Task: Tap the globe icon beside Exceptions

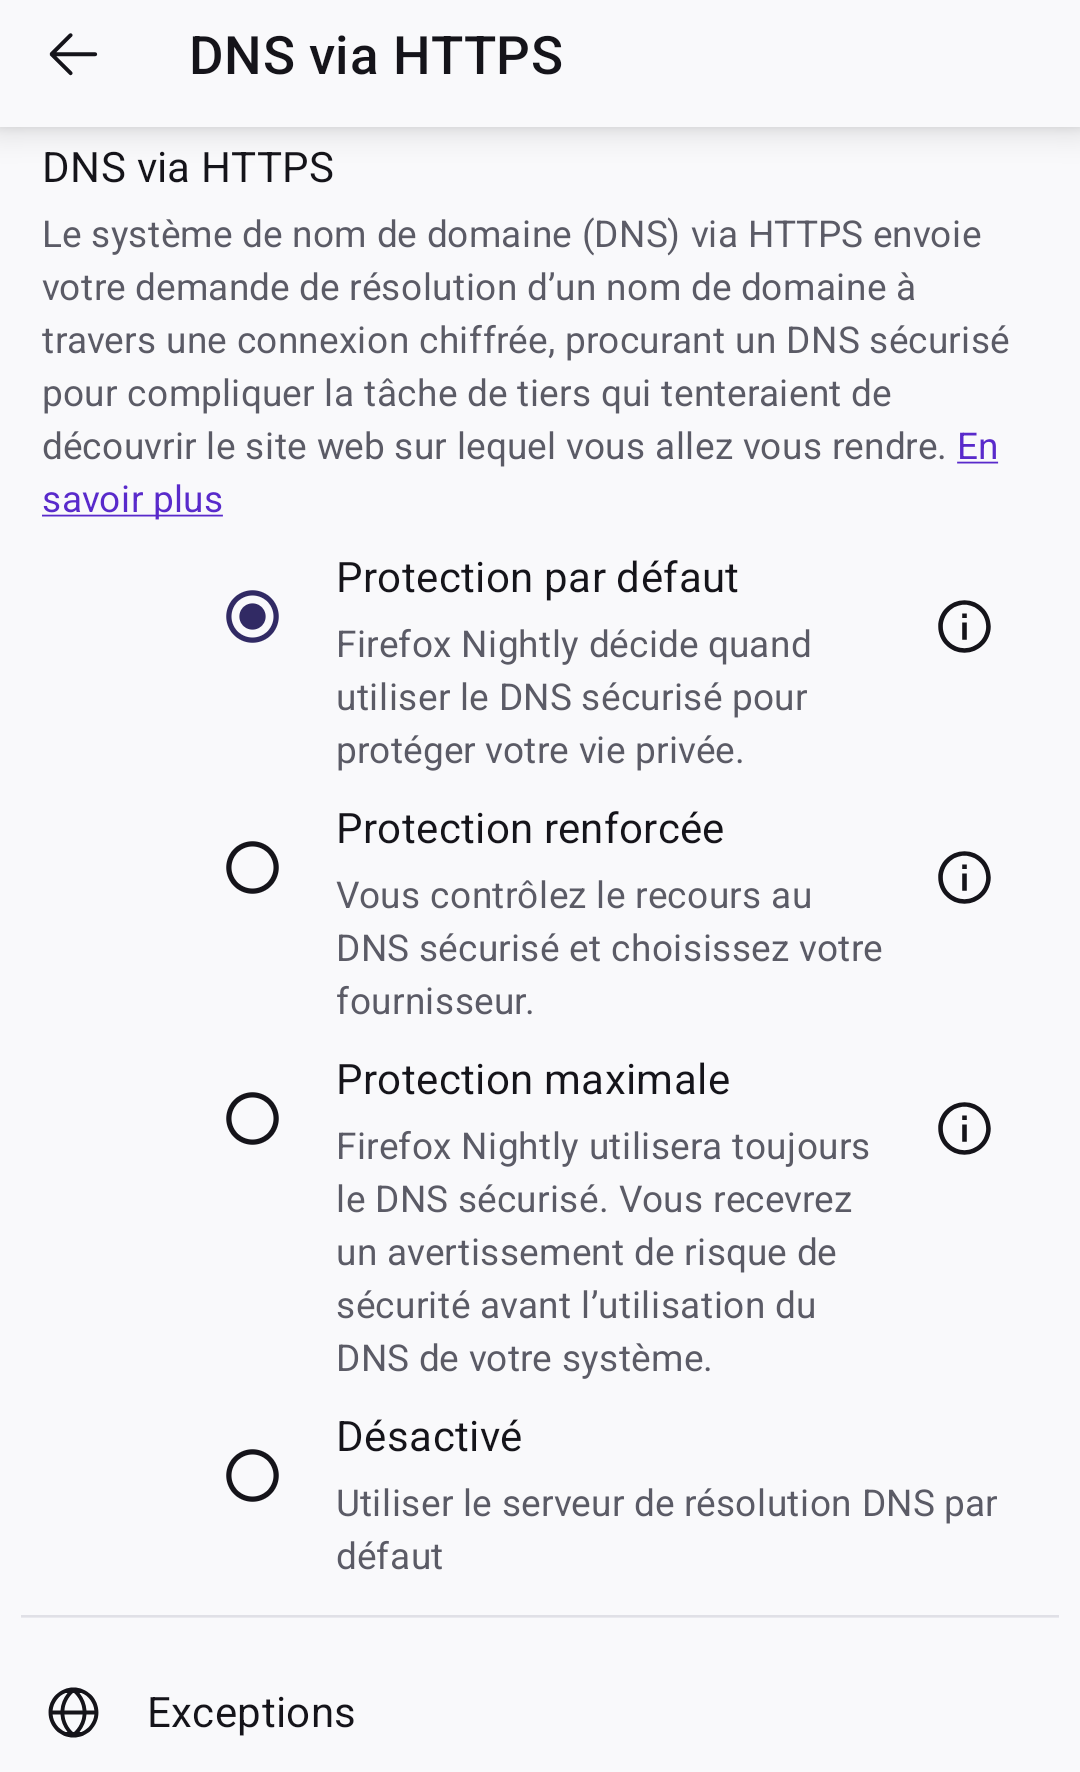Action: click(x=75, y=1711)
